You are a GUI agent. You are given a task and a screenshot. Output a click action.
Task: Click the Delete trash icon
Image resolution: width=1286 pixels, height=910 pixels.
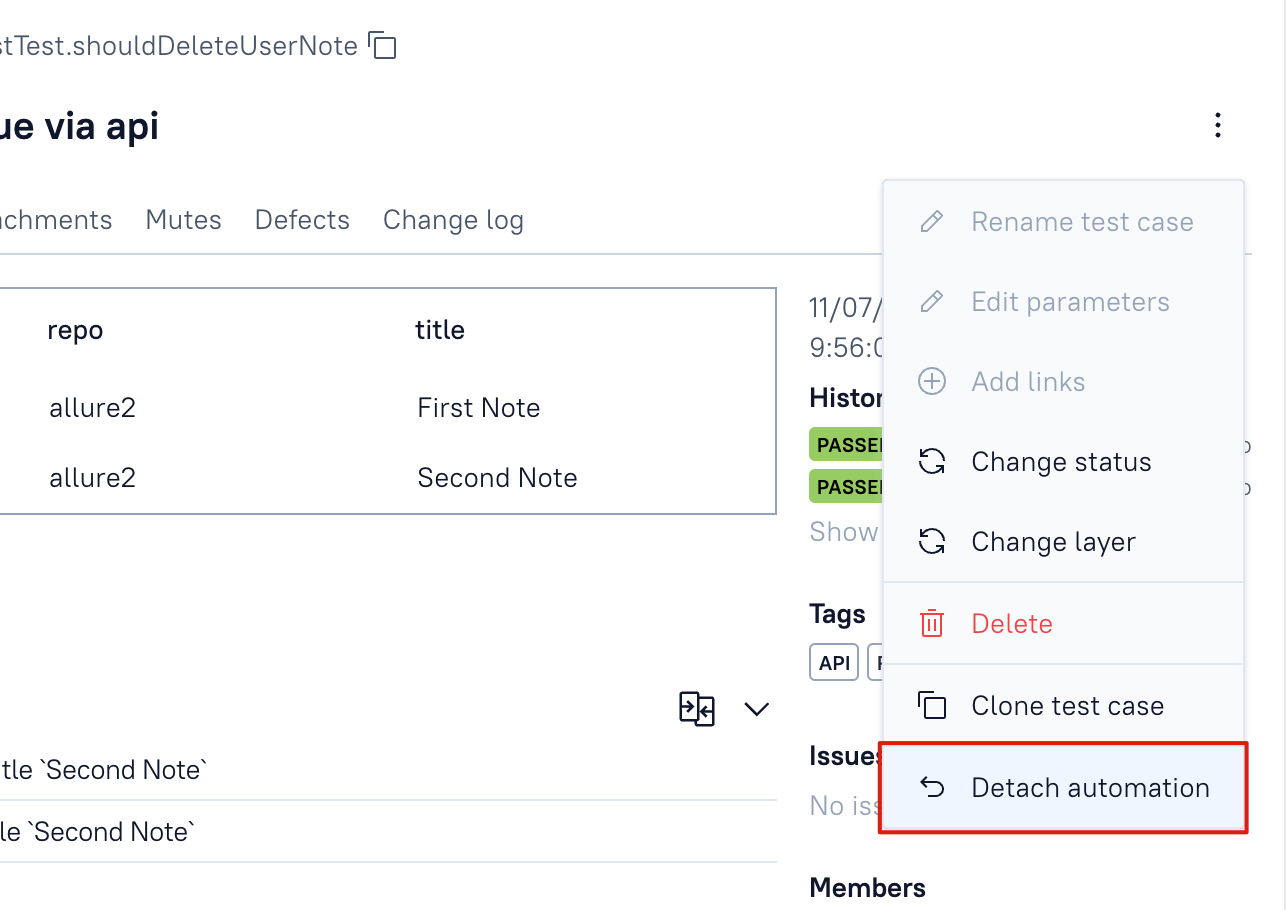coord(931,623)
